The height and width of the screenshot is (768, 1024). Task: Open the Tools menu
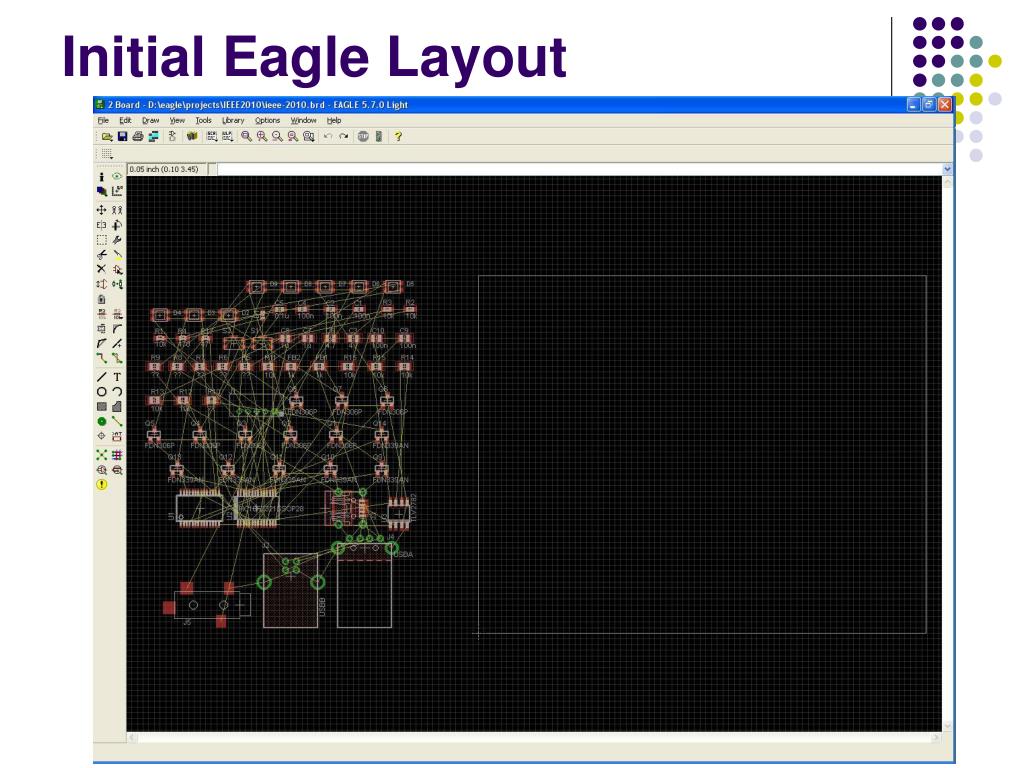tap(204, 121)
